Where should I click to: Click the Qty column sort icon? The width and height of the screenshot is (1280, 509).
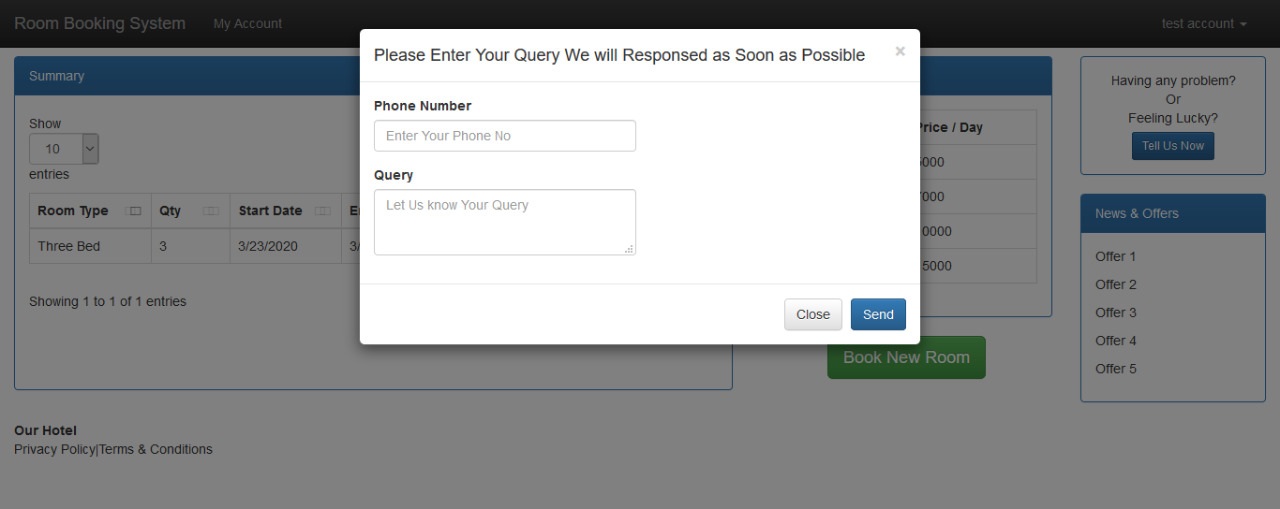pos(210,211)
